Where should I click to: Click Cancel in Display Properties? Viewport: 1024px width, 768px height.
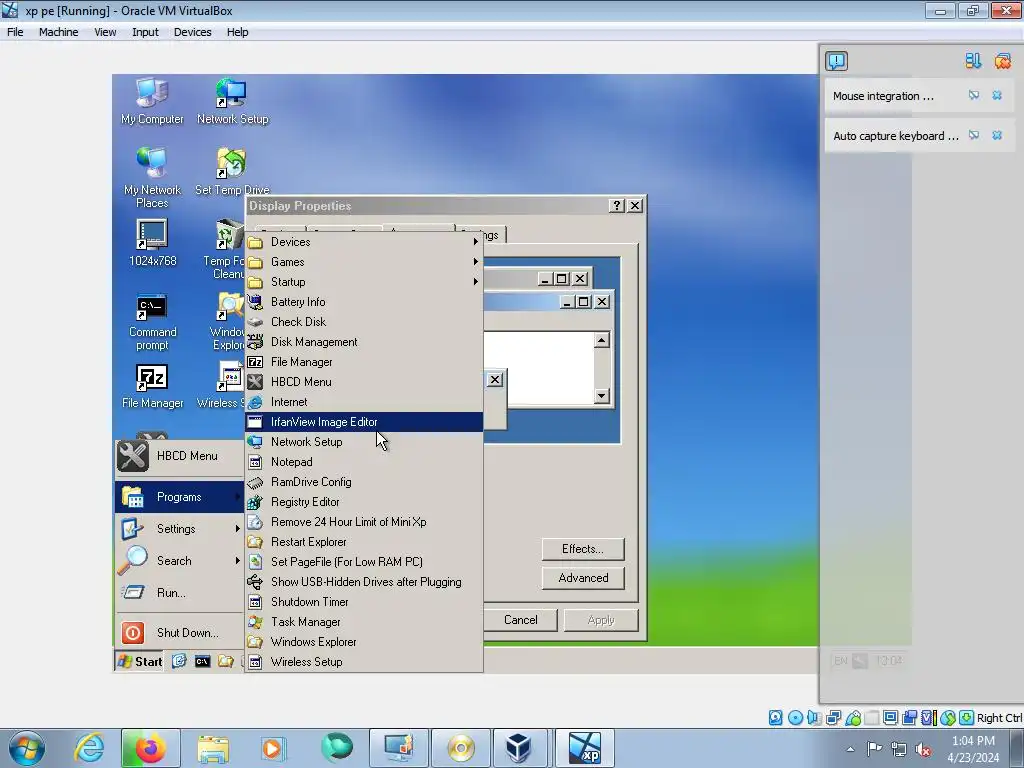tap(520, 620)
